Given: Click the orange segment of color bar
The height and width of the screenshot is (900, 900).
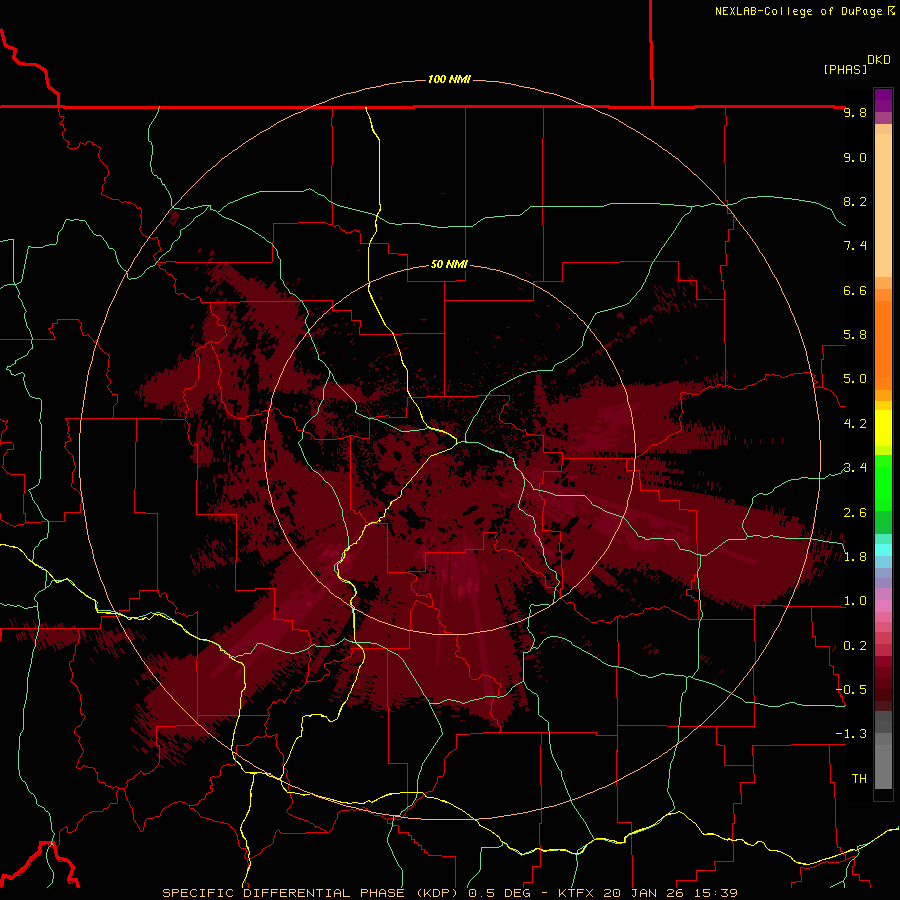Looking at the screenshot, I should (x=883, y=345).
